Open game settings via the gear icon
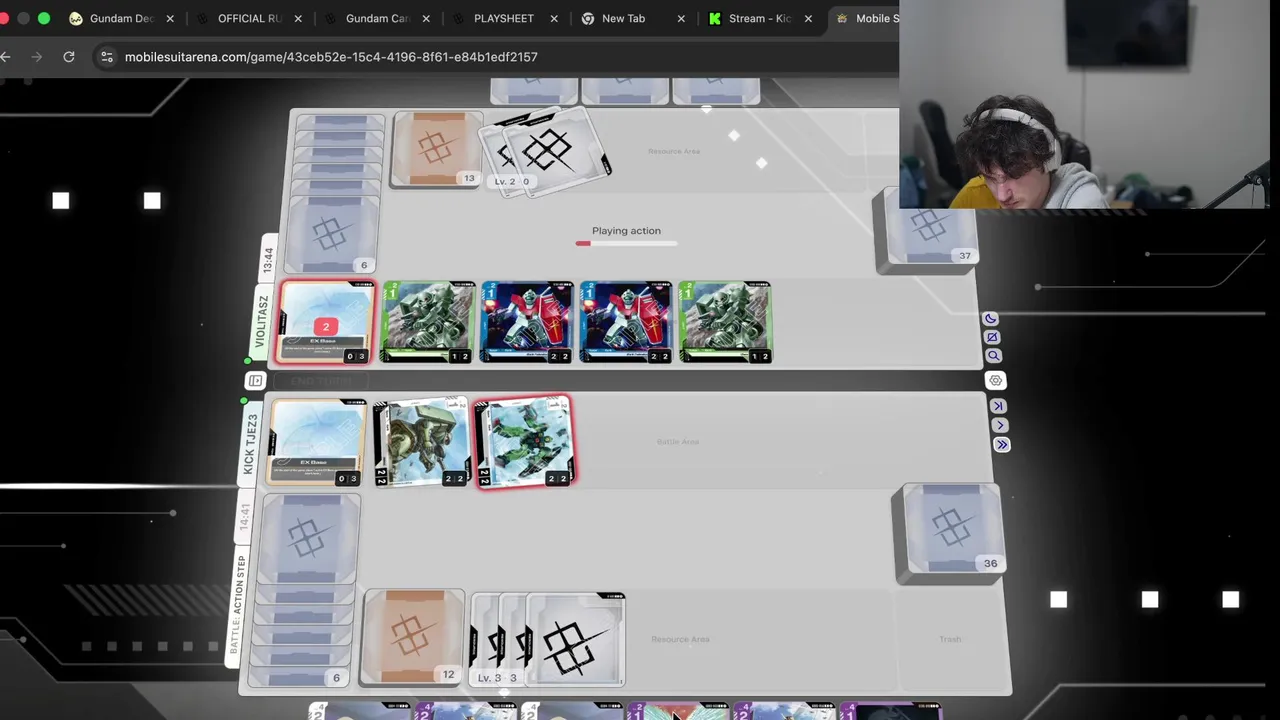 995,380
